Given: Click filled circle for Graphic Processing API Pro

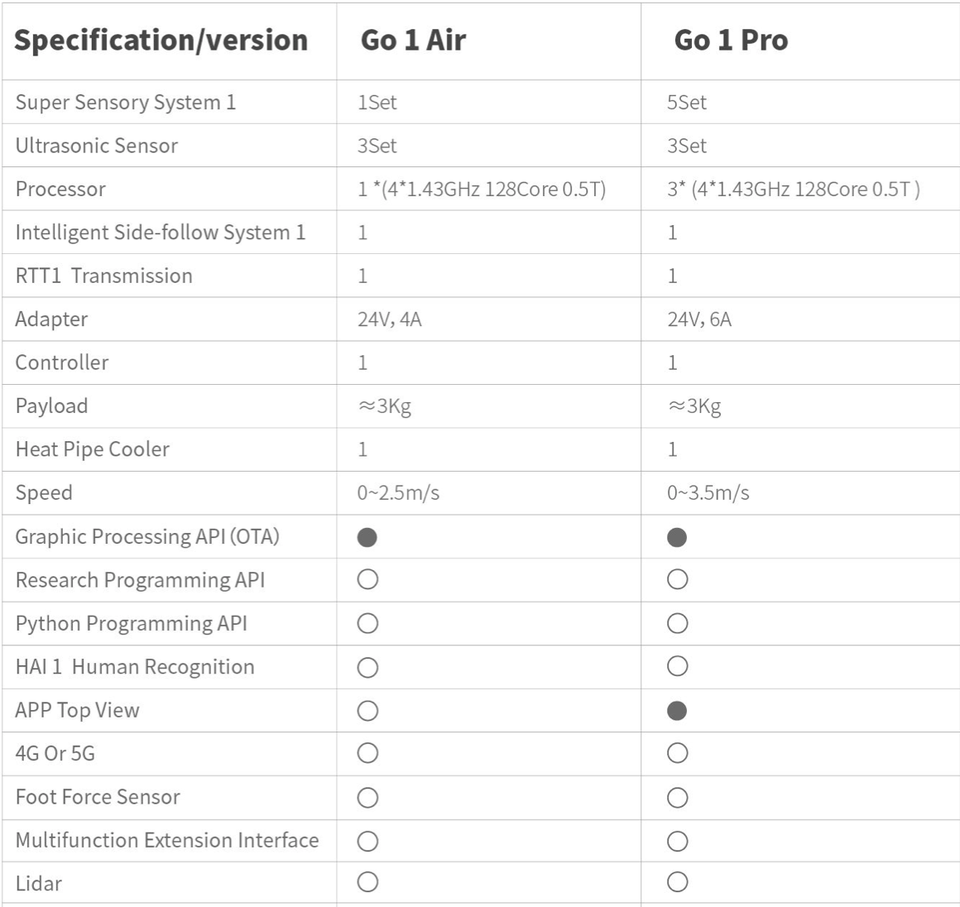Looking at the screenshot, I should (677, 537).
